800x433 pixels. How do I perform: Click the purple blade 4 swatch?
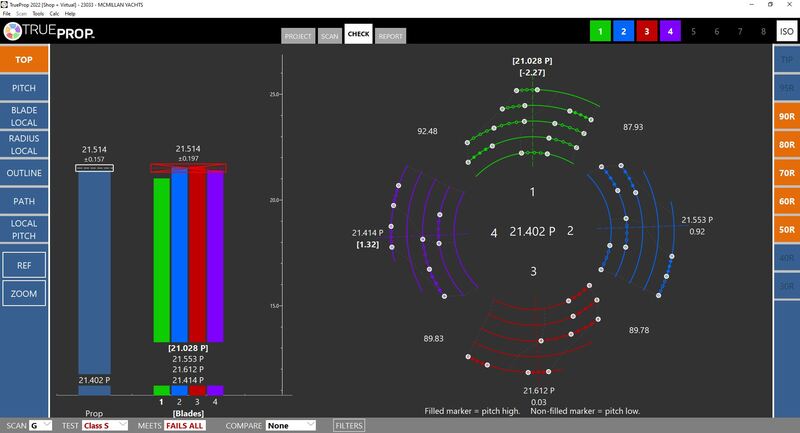671,33
